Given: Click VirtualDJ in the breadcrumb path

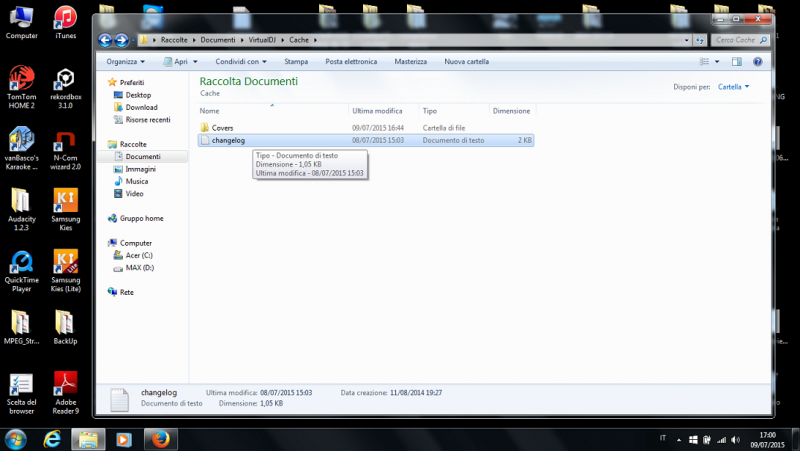Looking at the screenshot, I should click(x=262, y=40).
